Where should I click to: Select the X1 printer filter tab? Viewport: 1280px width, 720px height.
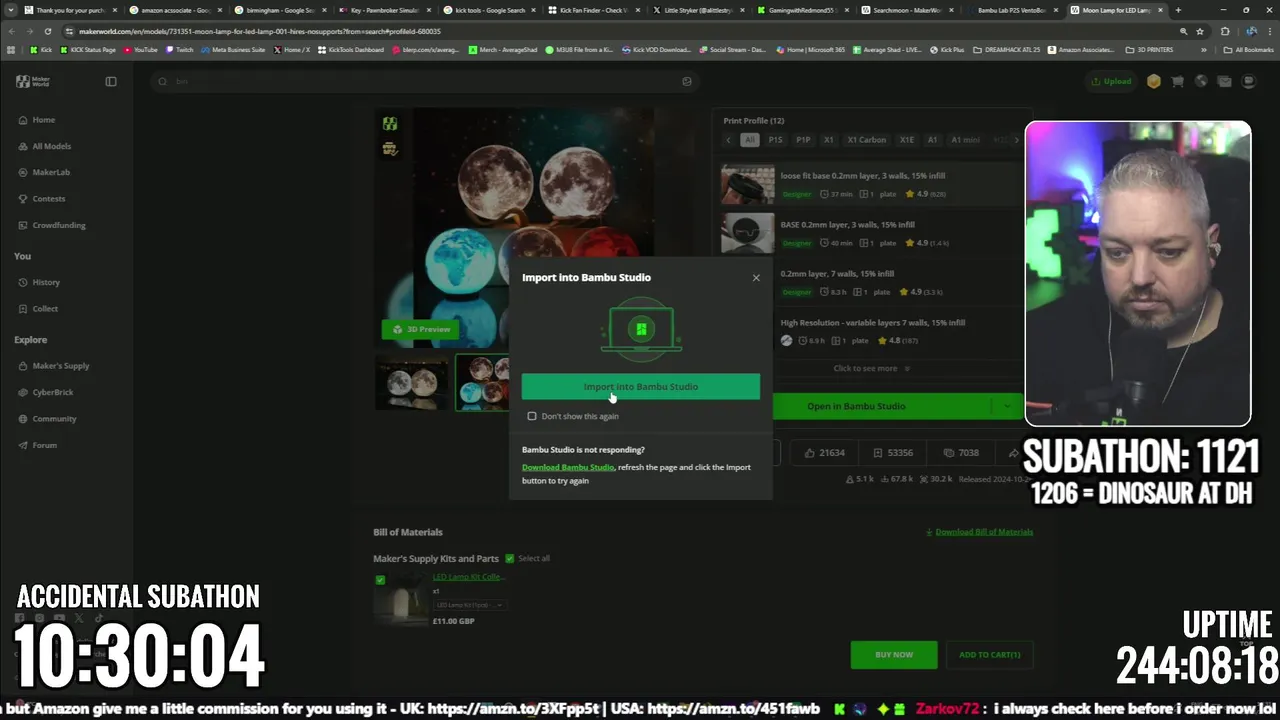tap(828, 140)
